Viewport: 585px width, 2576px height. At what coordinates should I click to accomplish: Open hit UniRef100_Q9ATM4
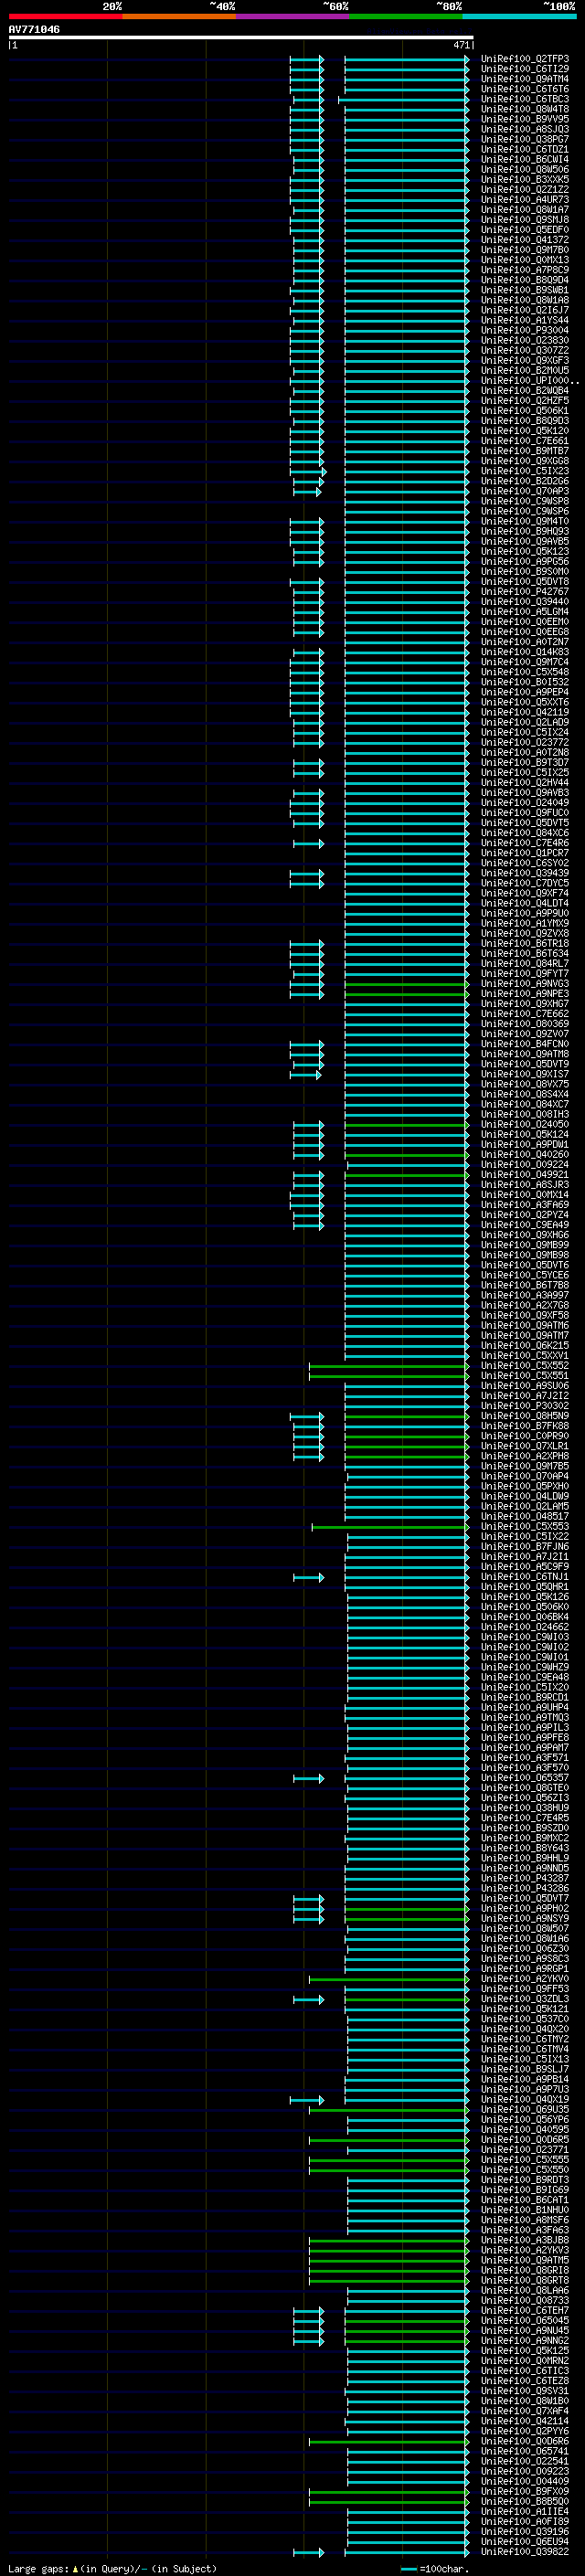pyautogui.click(x=524, y=79)
